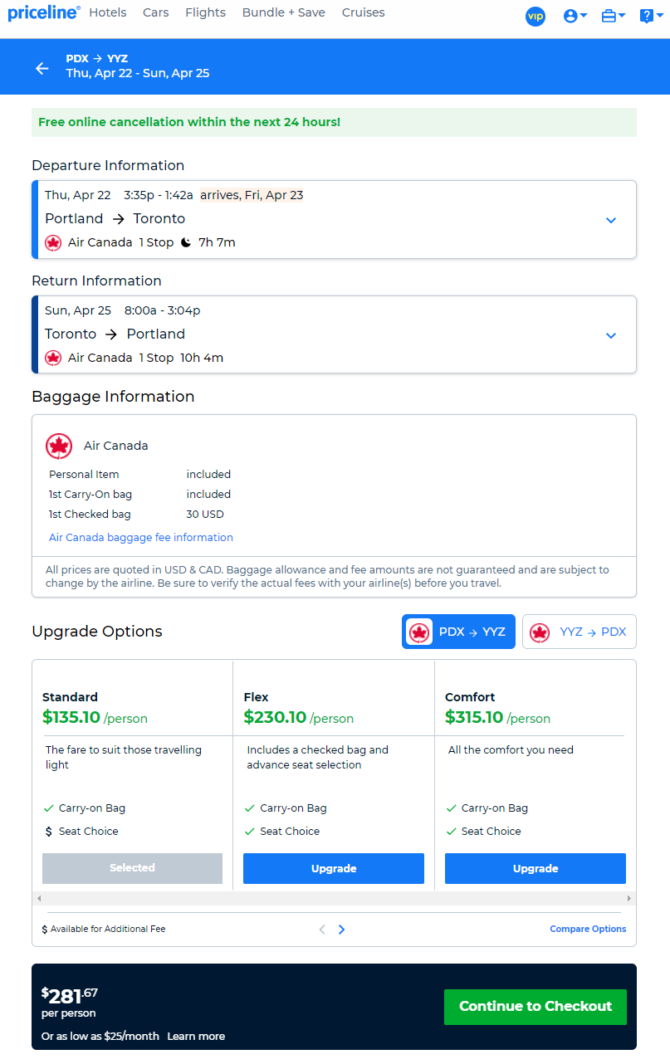Image resolution: width=670 pixels, height=1064 pixels.
Task: Open the Bundle + Save menu item
Action: click(284, 13)
